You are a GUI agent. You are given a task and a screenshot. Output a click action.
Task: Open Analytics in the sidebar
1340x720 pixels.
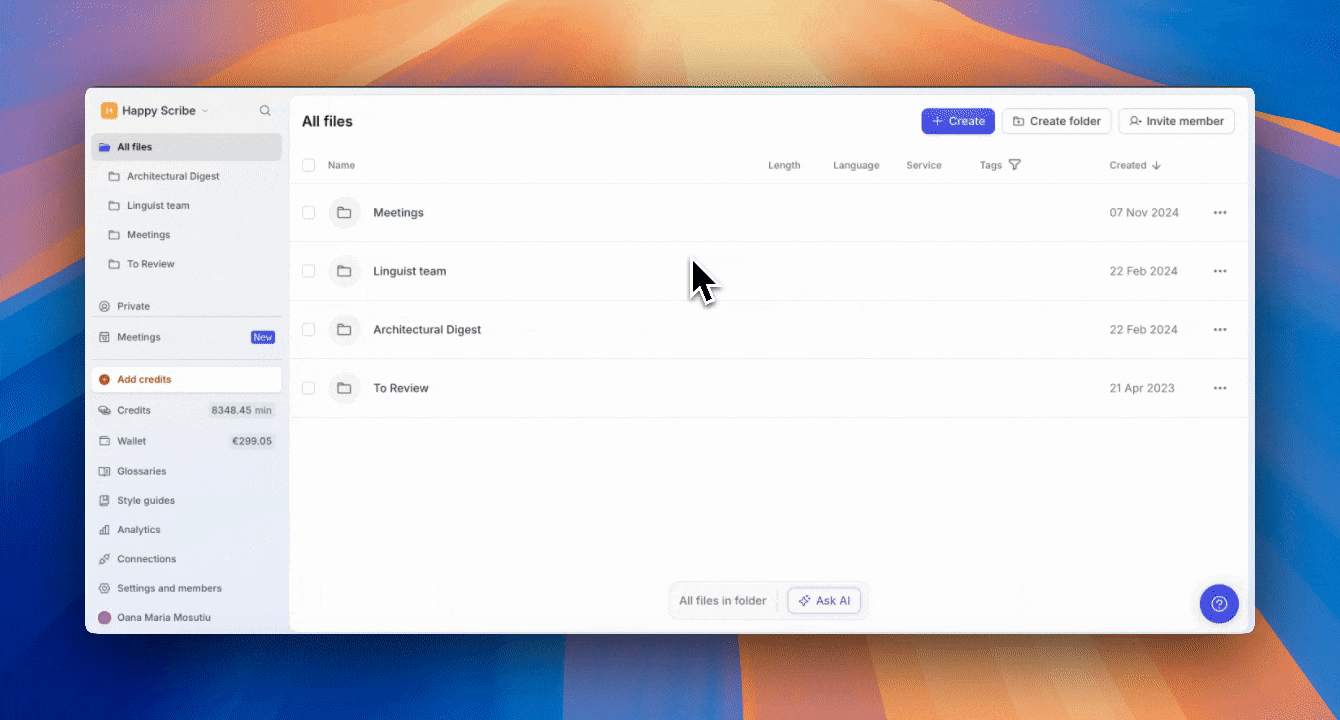(x=138, y=530)
